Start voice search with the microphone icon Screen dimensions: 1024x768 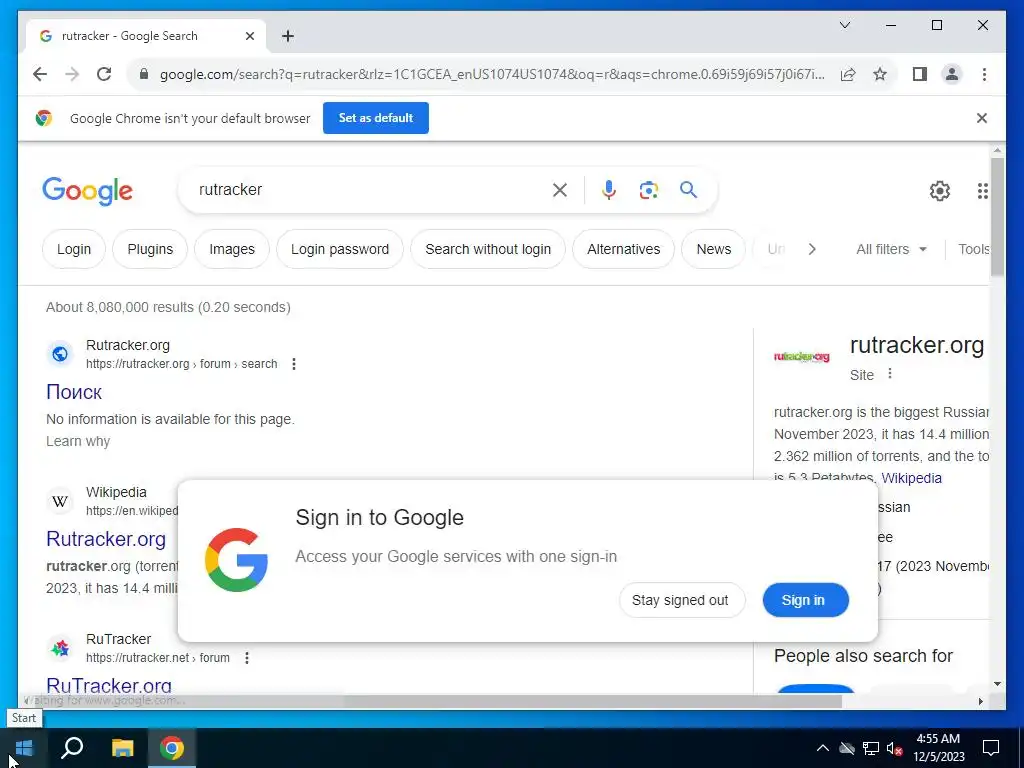[609, 190]
